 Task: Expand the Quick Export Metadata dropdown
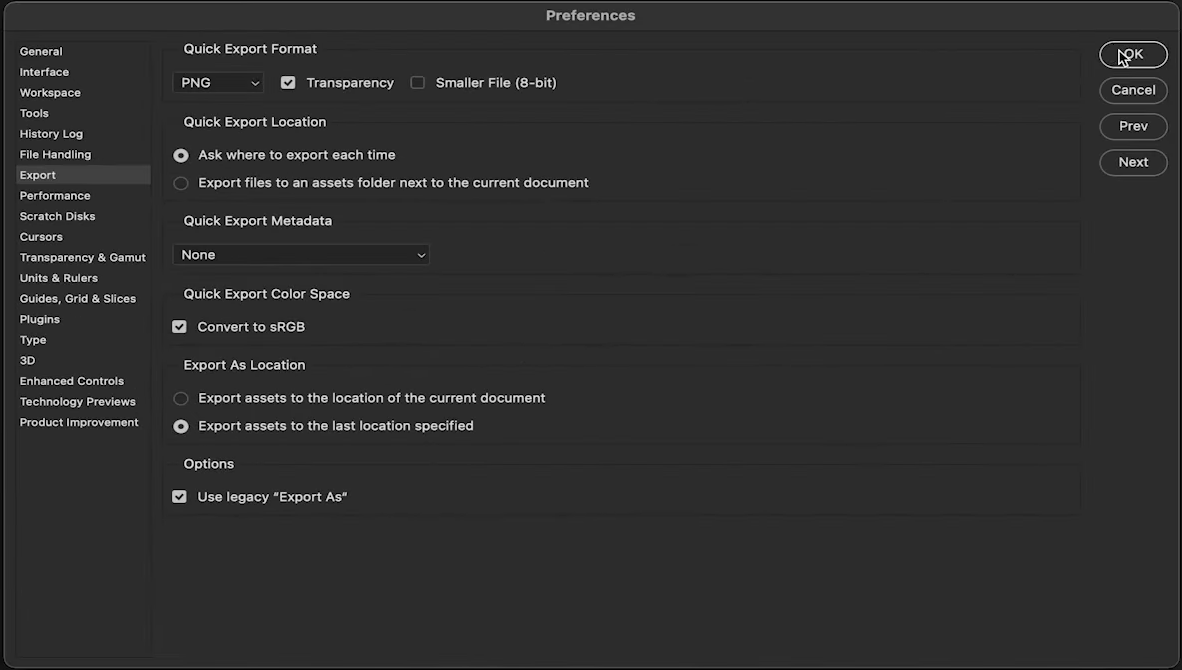[301, 255]
